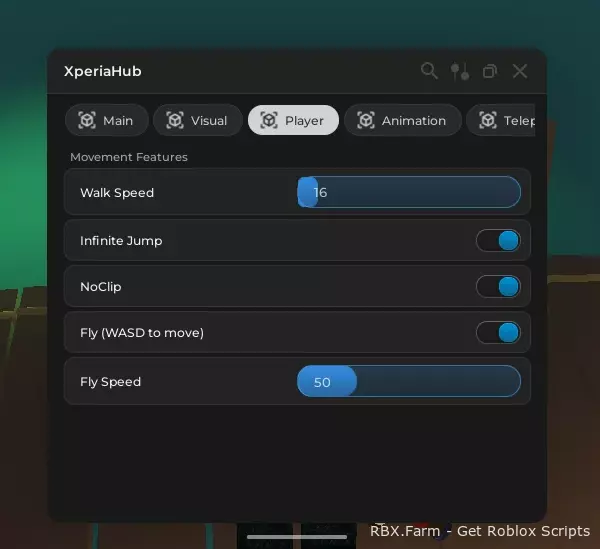Click the Movement Features section heading
Viewport: 600px width, 549px height.
click(x=129, y=157)
